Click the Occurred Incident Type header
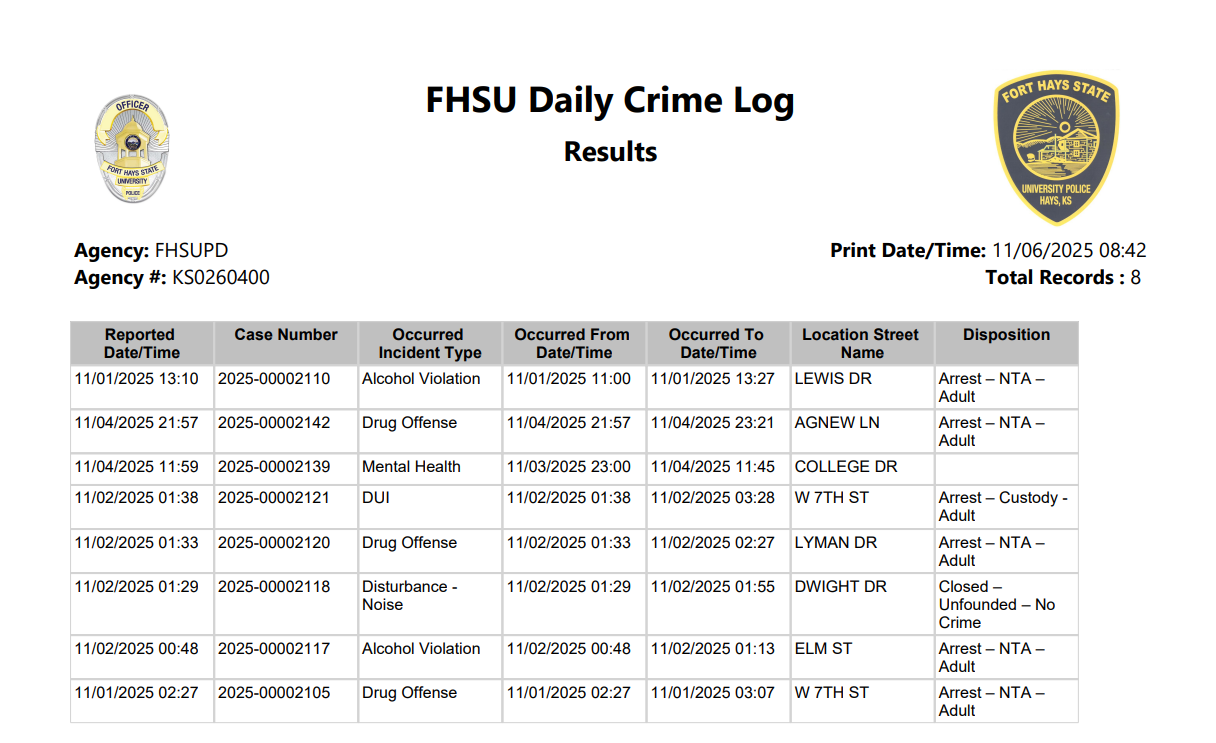Viewport: 1216px width, 743px height. click(429, 343)
